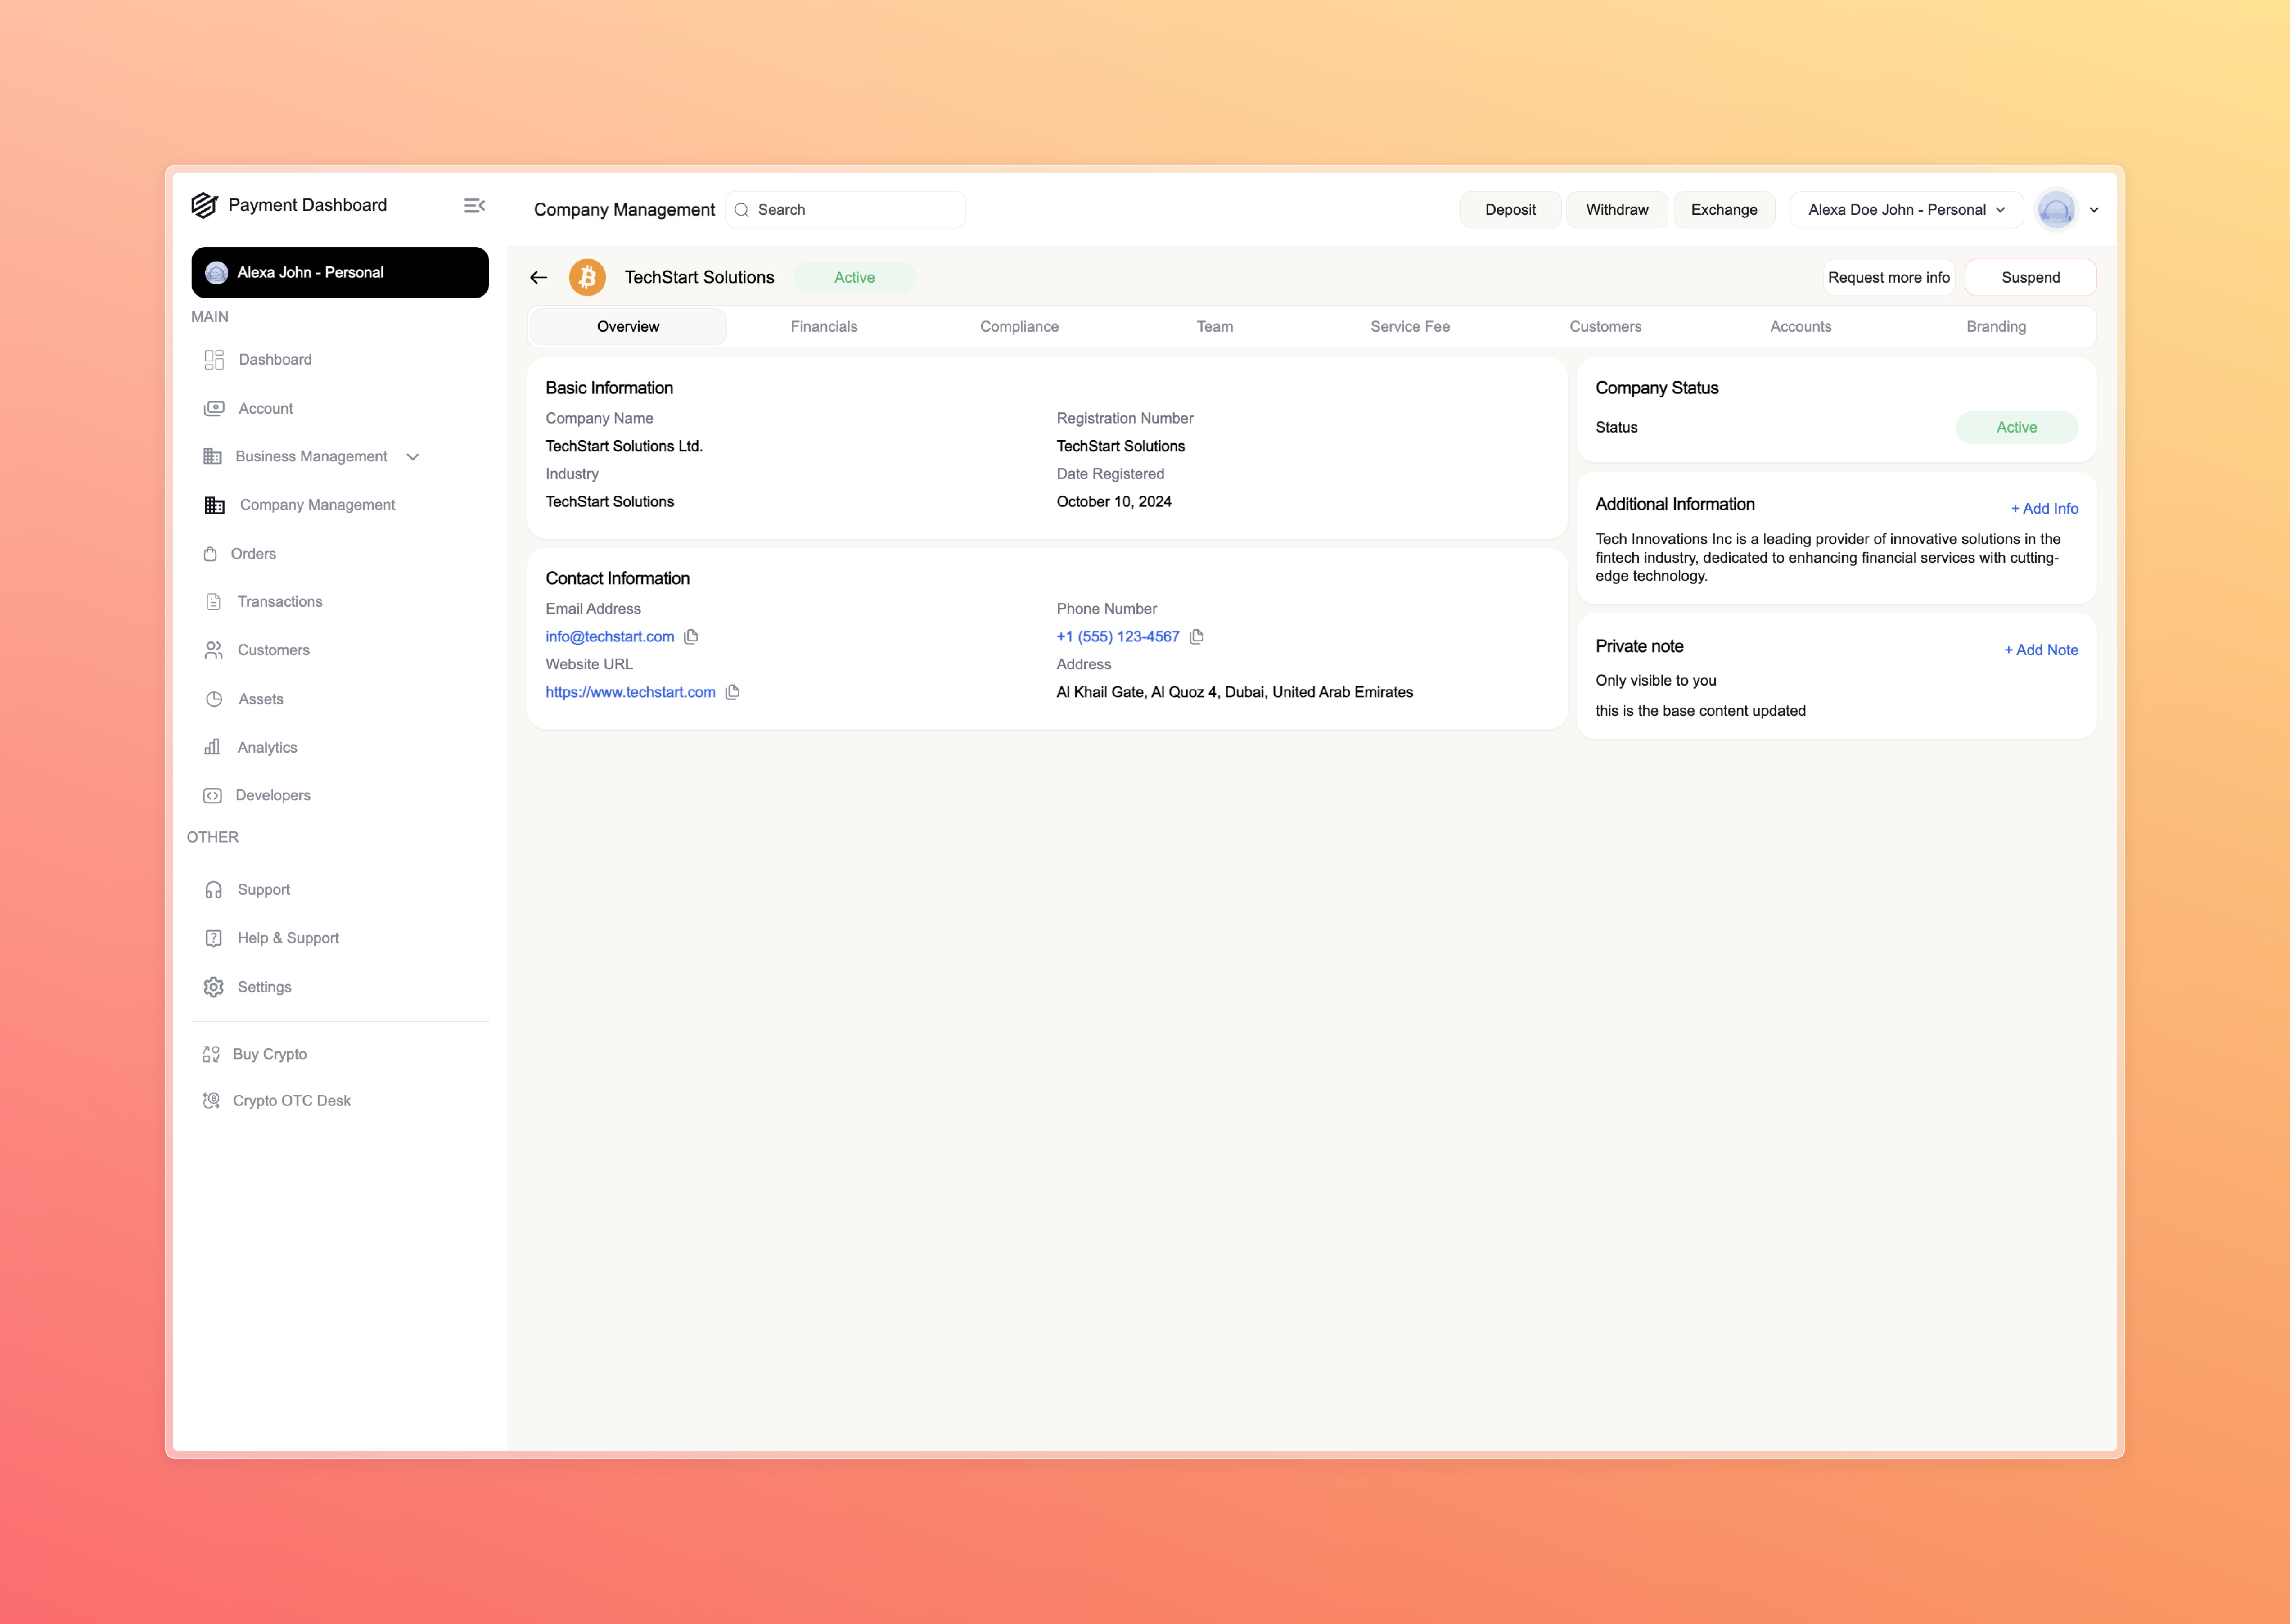Click the Support headset icon
The width and height of the screenshot is (2290, 1624).
[213, 890]
